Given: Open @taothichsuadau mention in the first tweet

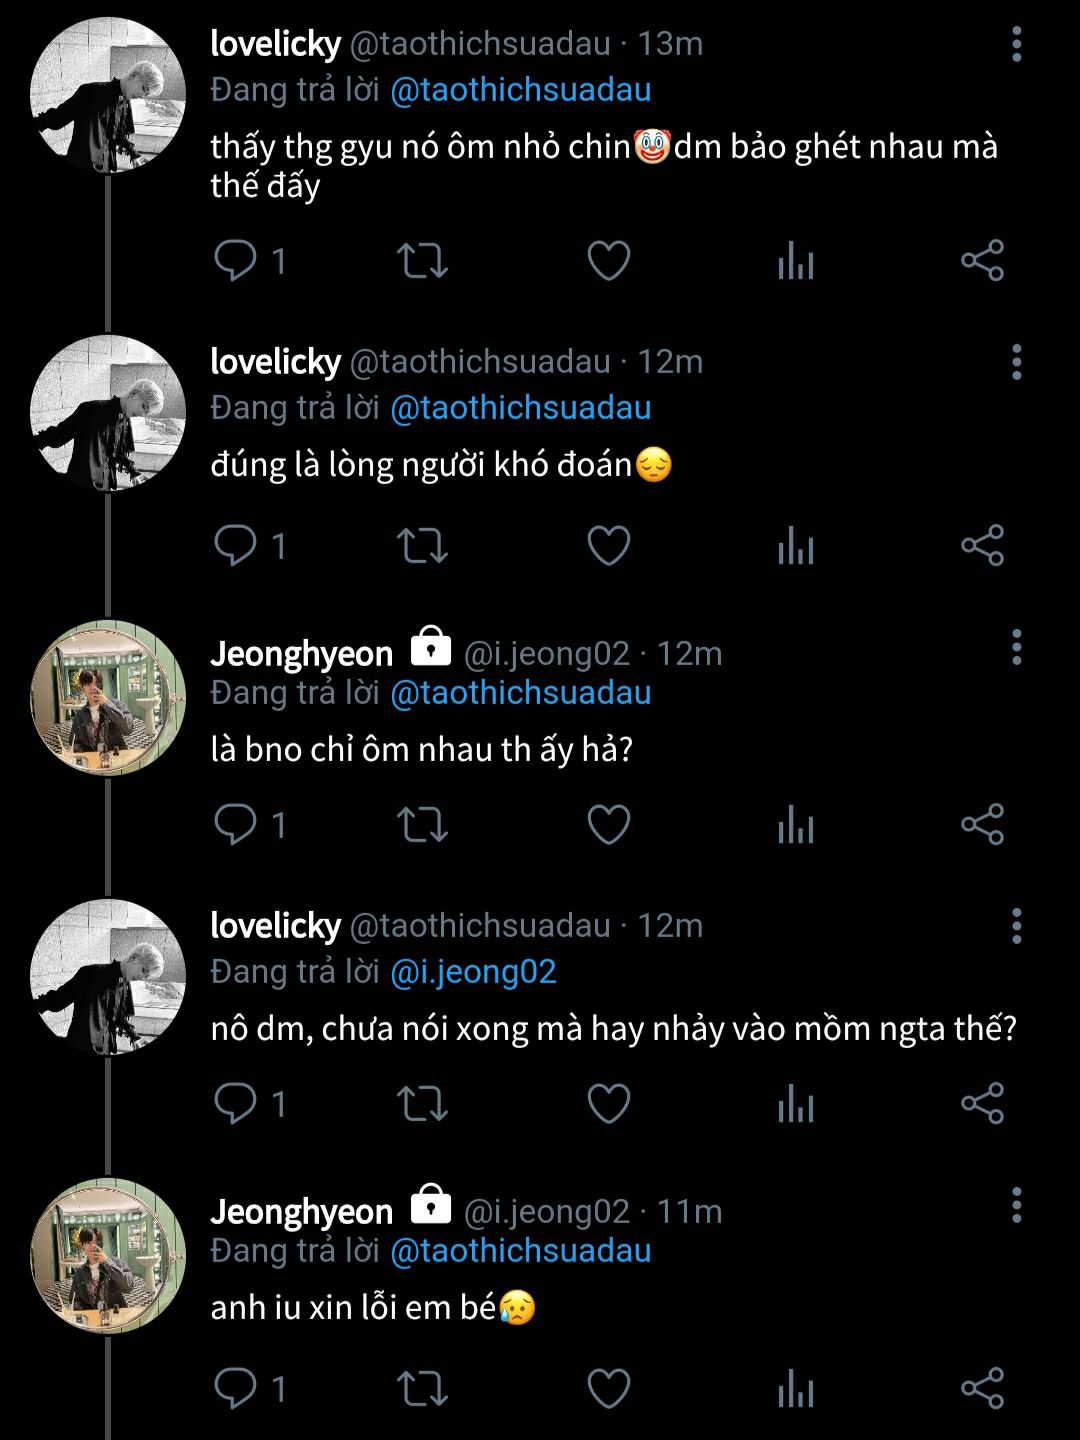Looking at the screenshot, I should click(x=520, y=90).
